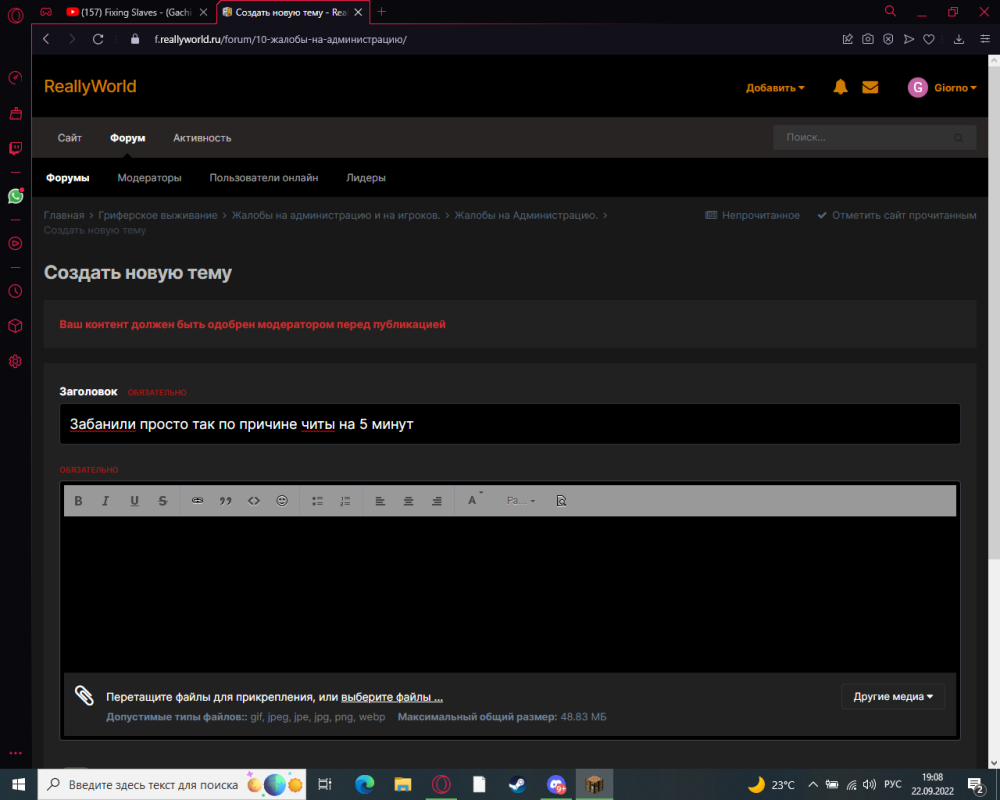The image size is (1000, 800).
Task: Toggle underline formatting in the editor
Action: [134, 501]
